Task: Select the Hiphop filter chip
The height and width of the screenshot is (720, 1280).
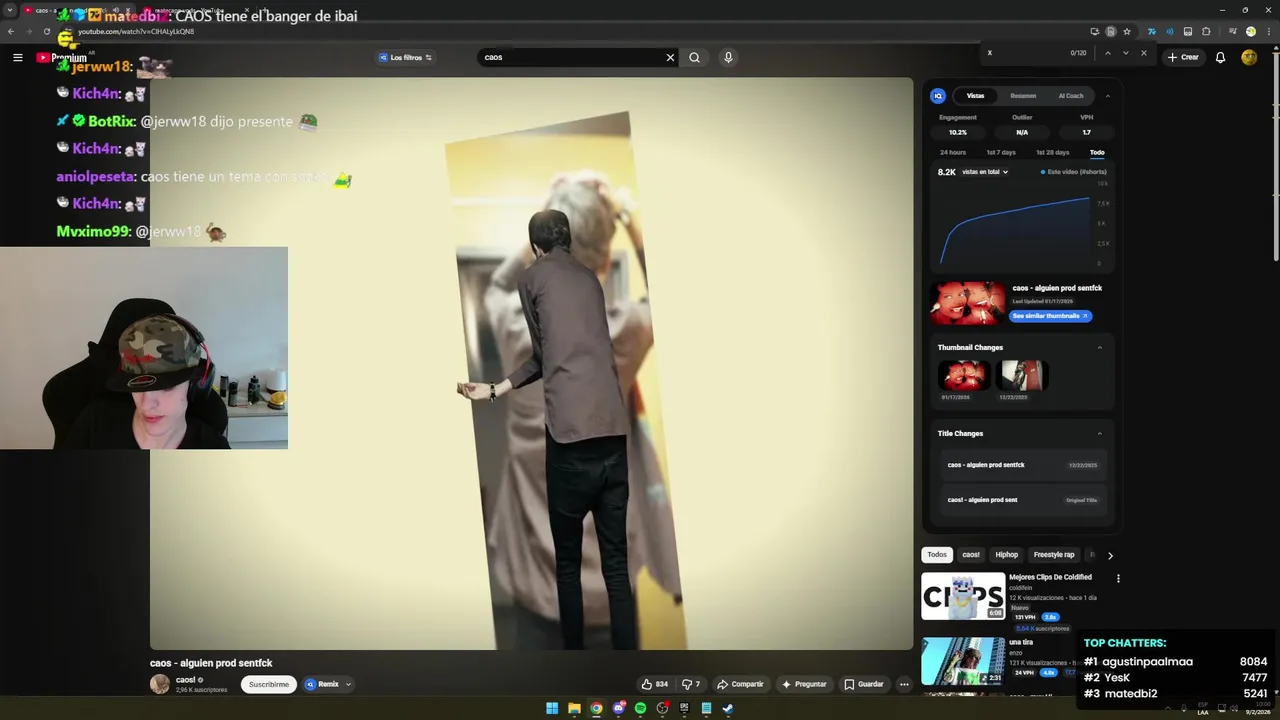Action: coord(1006,555)
